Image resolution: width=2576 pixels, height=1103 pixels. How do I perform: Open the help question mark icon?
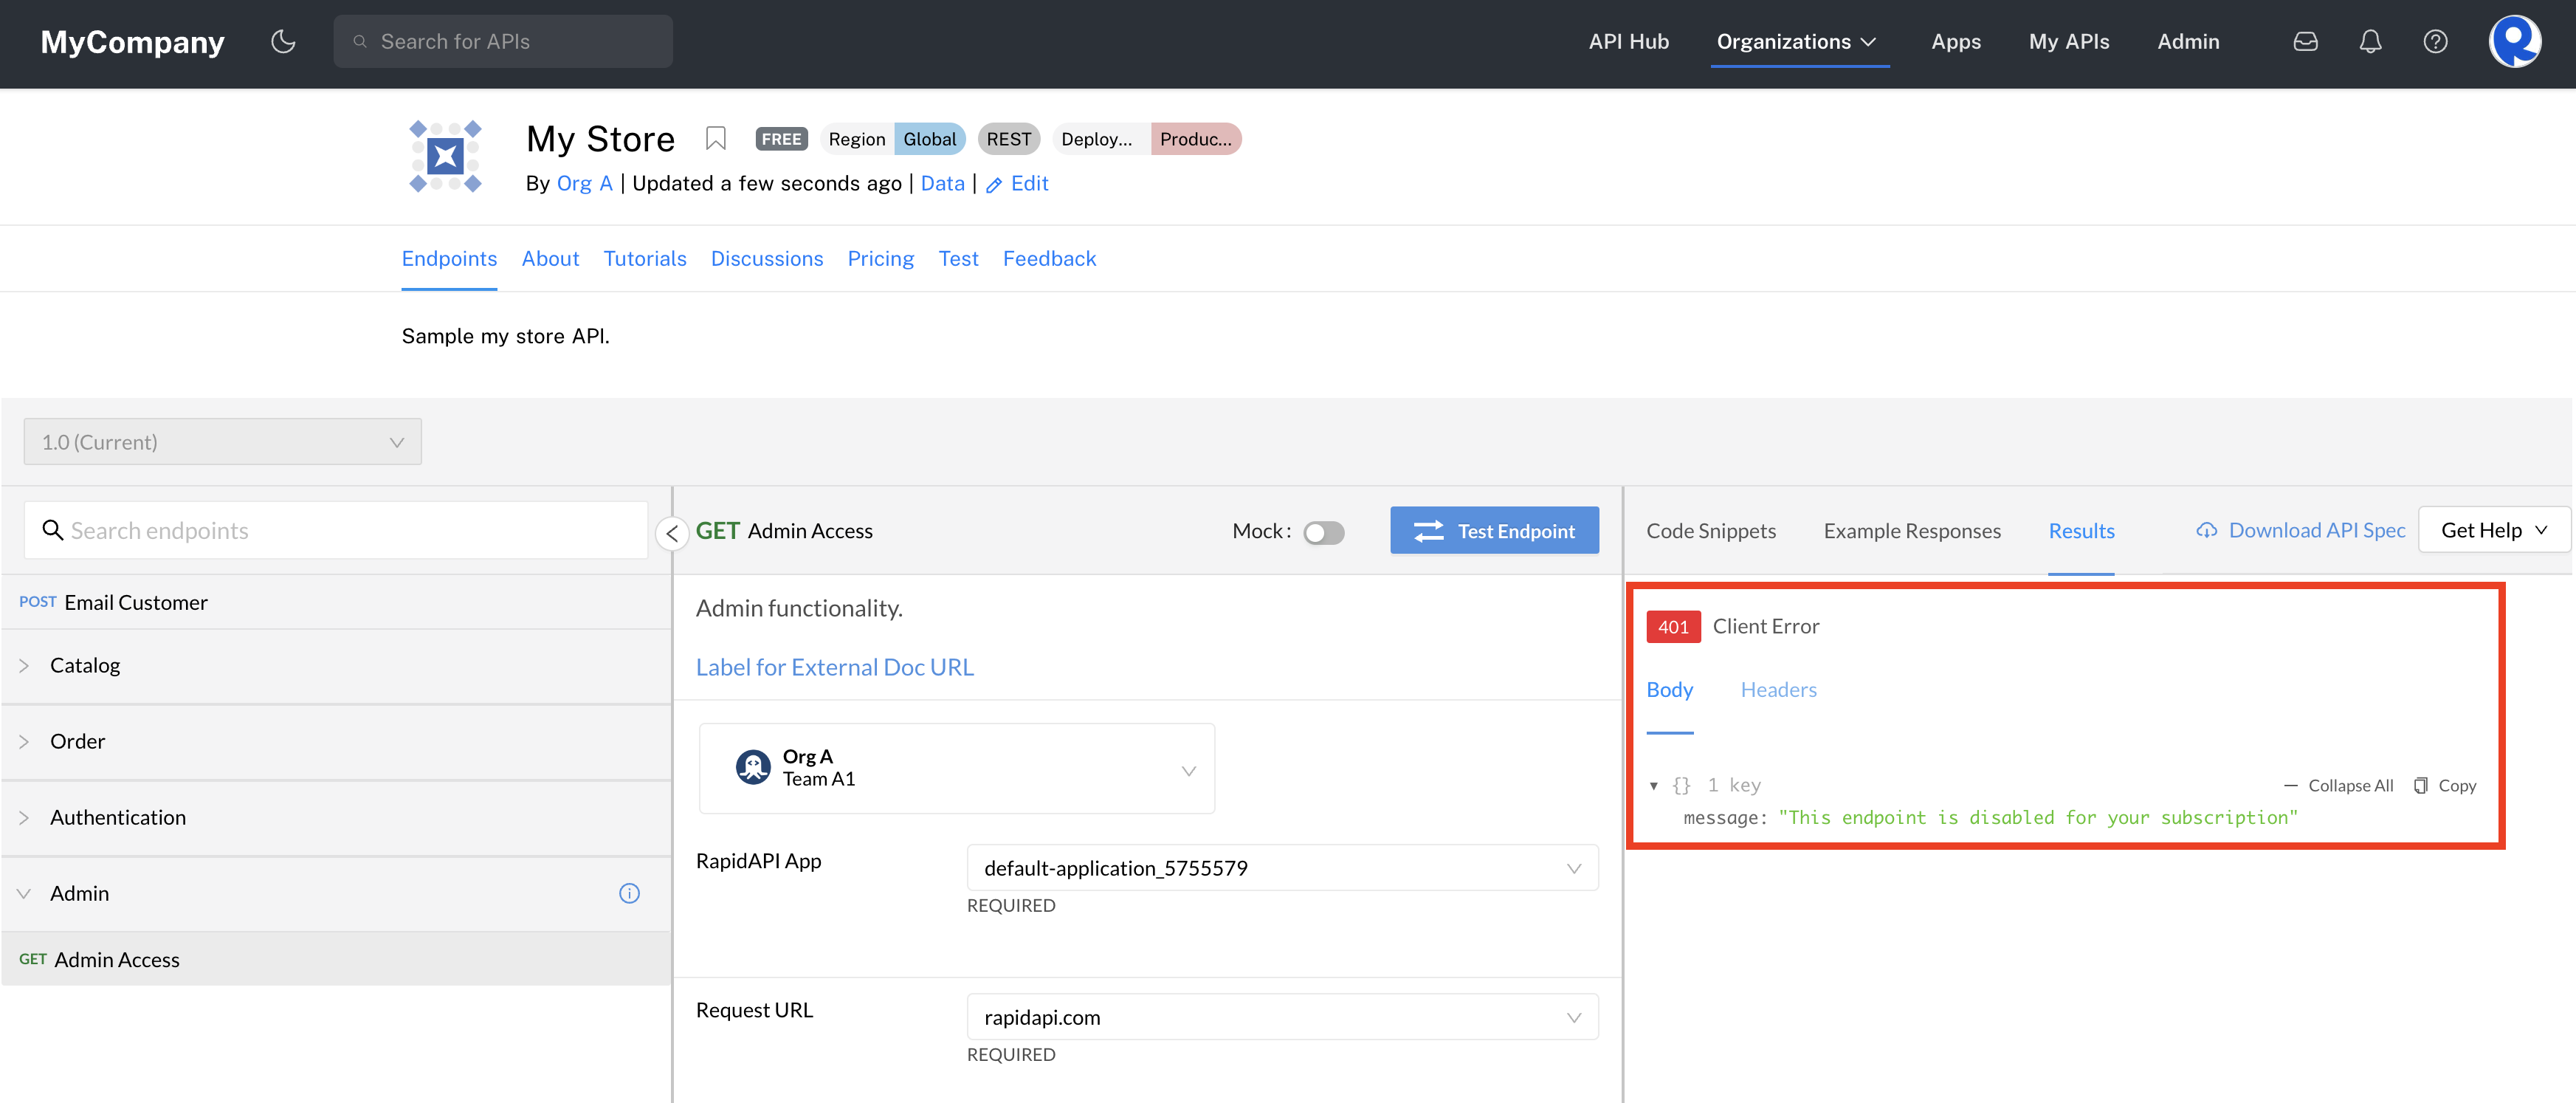[x=2435, y=41]
